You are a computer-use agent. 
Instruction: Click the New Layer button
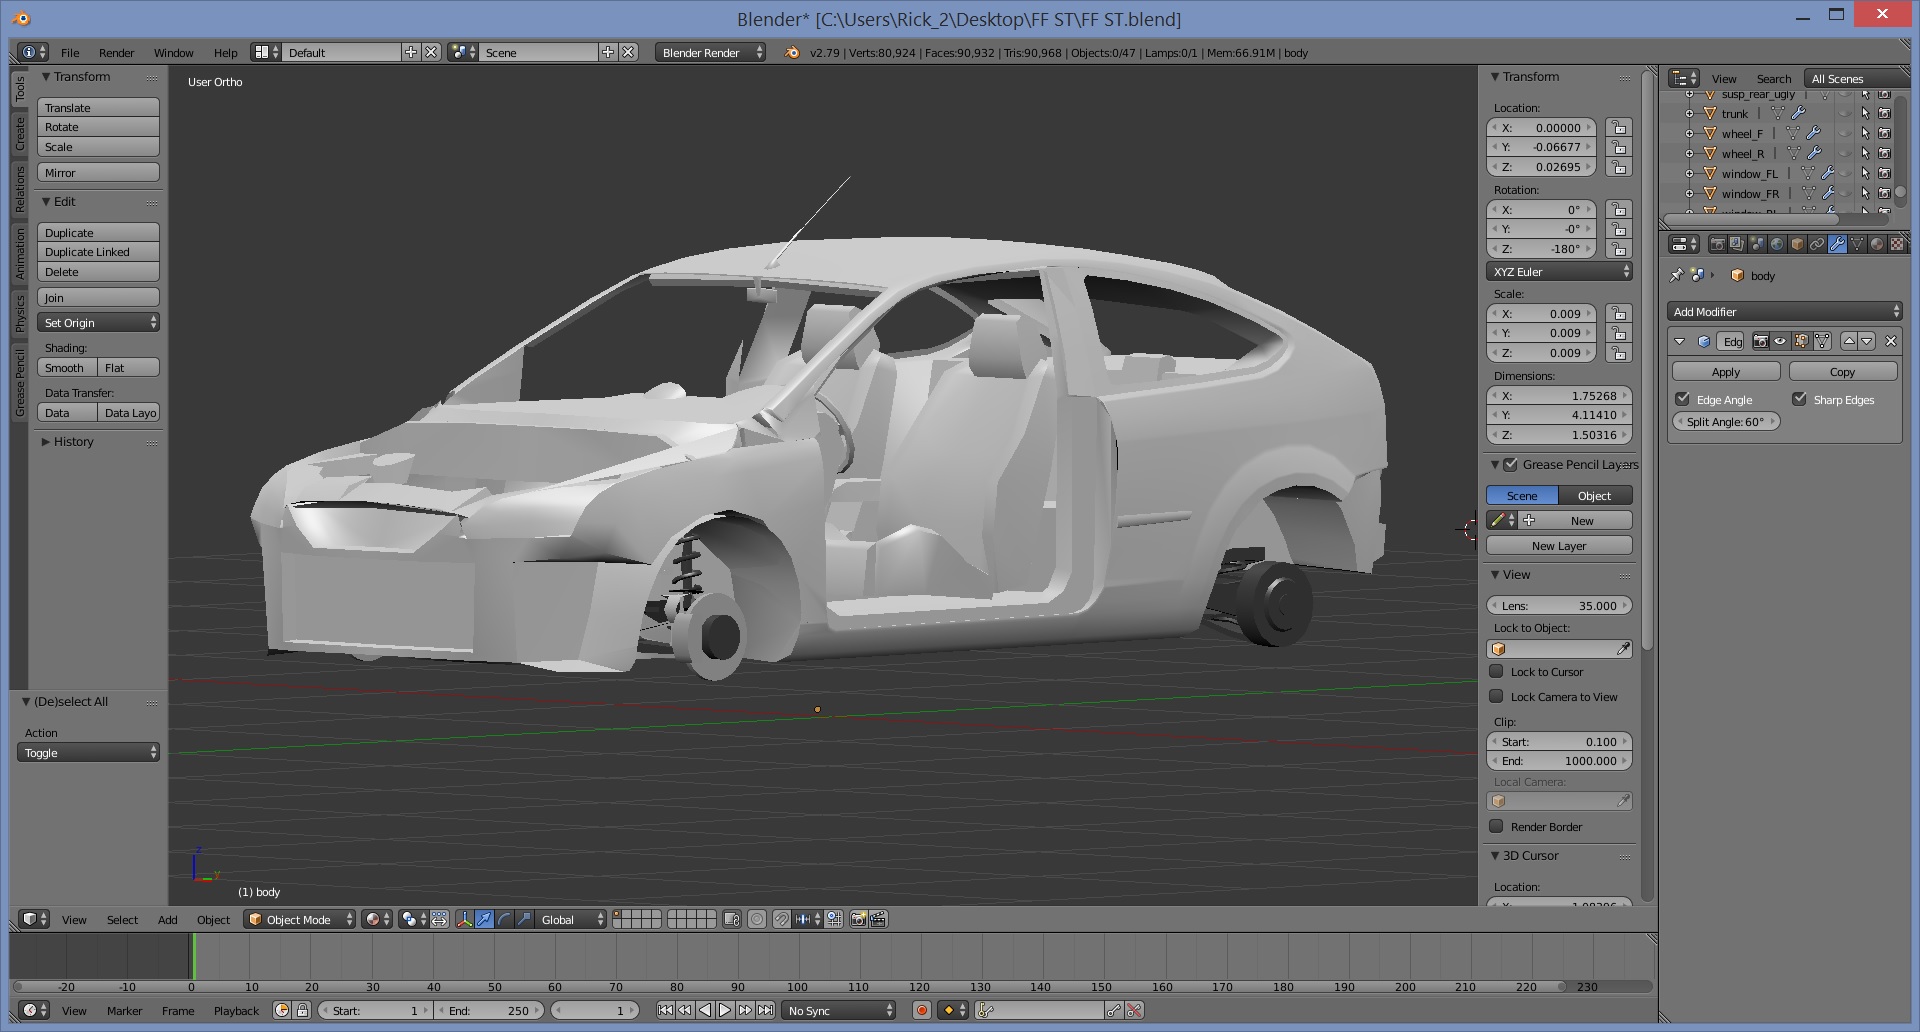click(1559, 545)
